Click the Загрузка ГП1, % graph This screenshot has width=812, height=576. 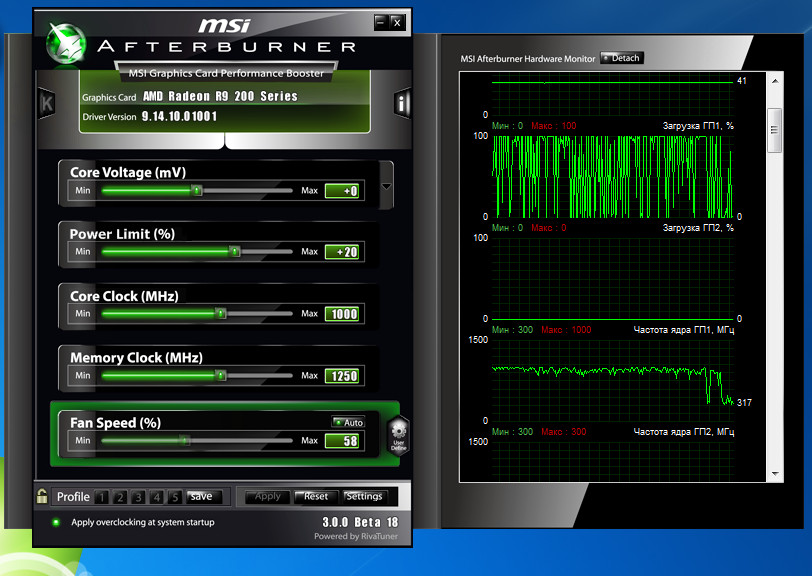(613, 176)
